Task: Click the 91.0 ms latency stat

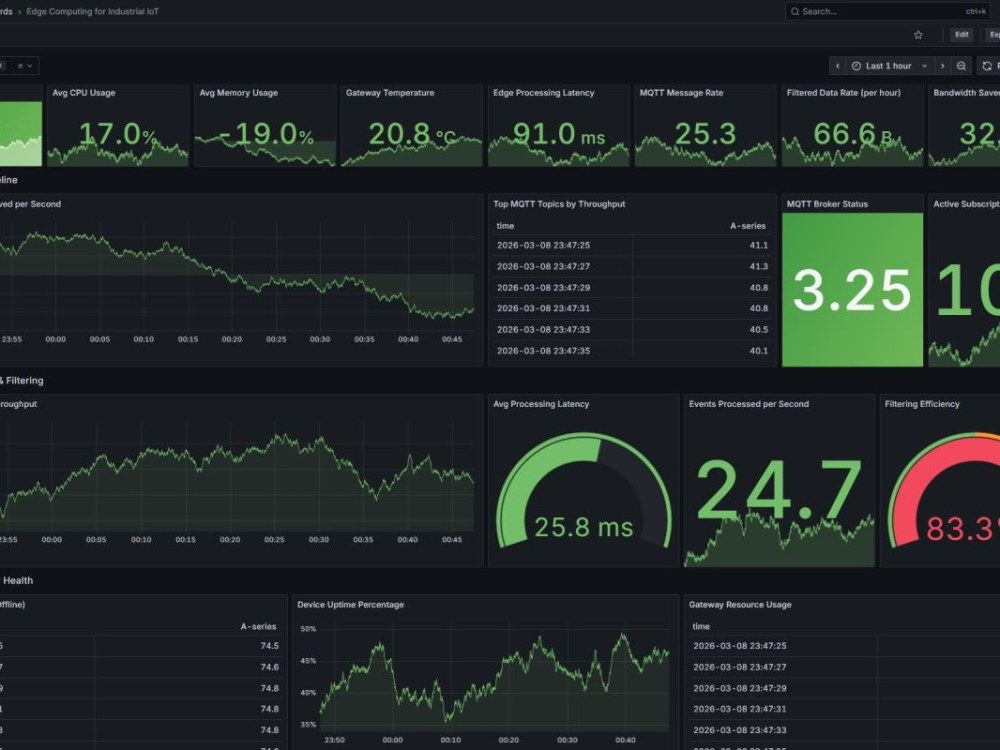Action: tap(559, 134)
